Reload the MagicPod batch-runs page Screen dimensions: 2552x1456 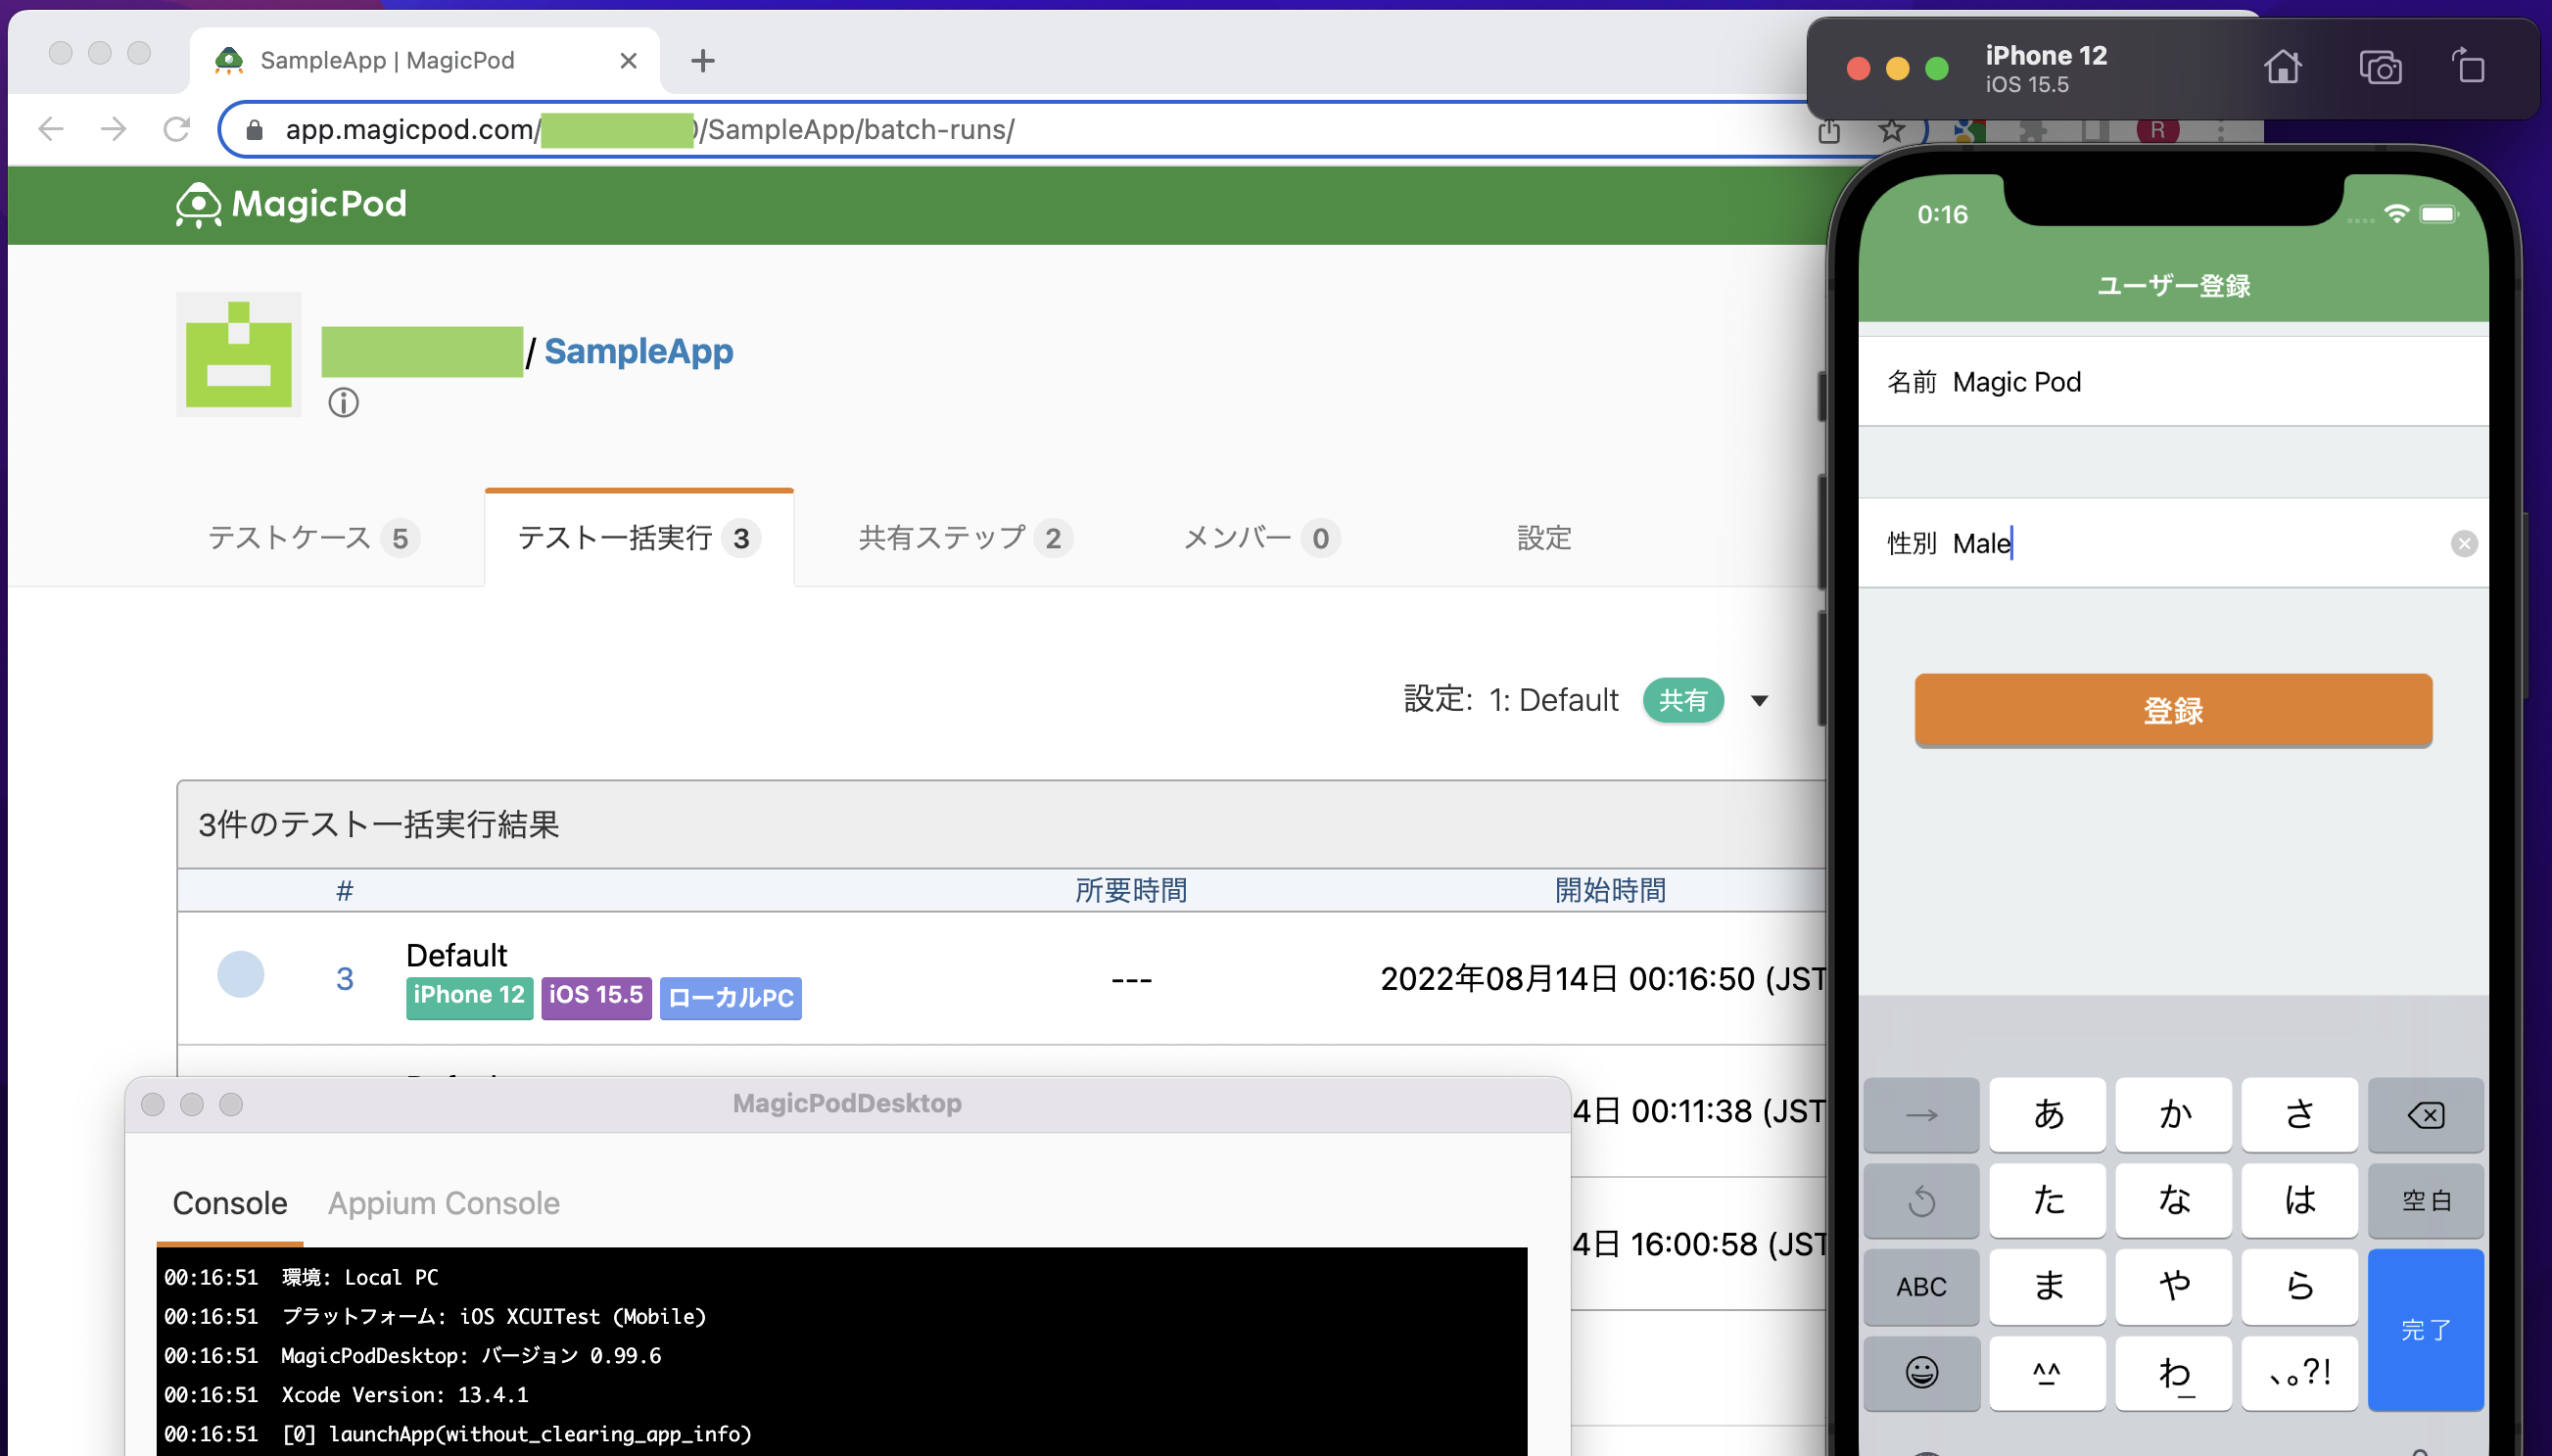pos(177,129)
